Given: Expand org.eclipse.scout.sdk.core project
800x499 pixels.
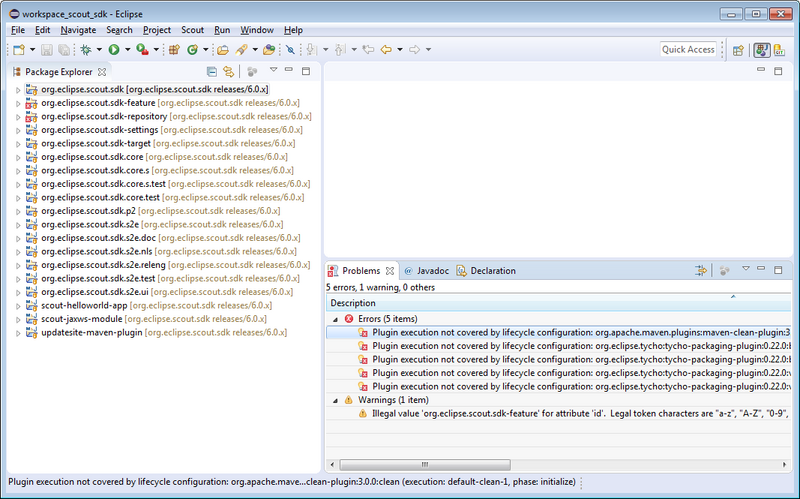Looking at the screenshot, I should pyautogui.click(x=18, y=157).
